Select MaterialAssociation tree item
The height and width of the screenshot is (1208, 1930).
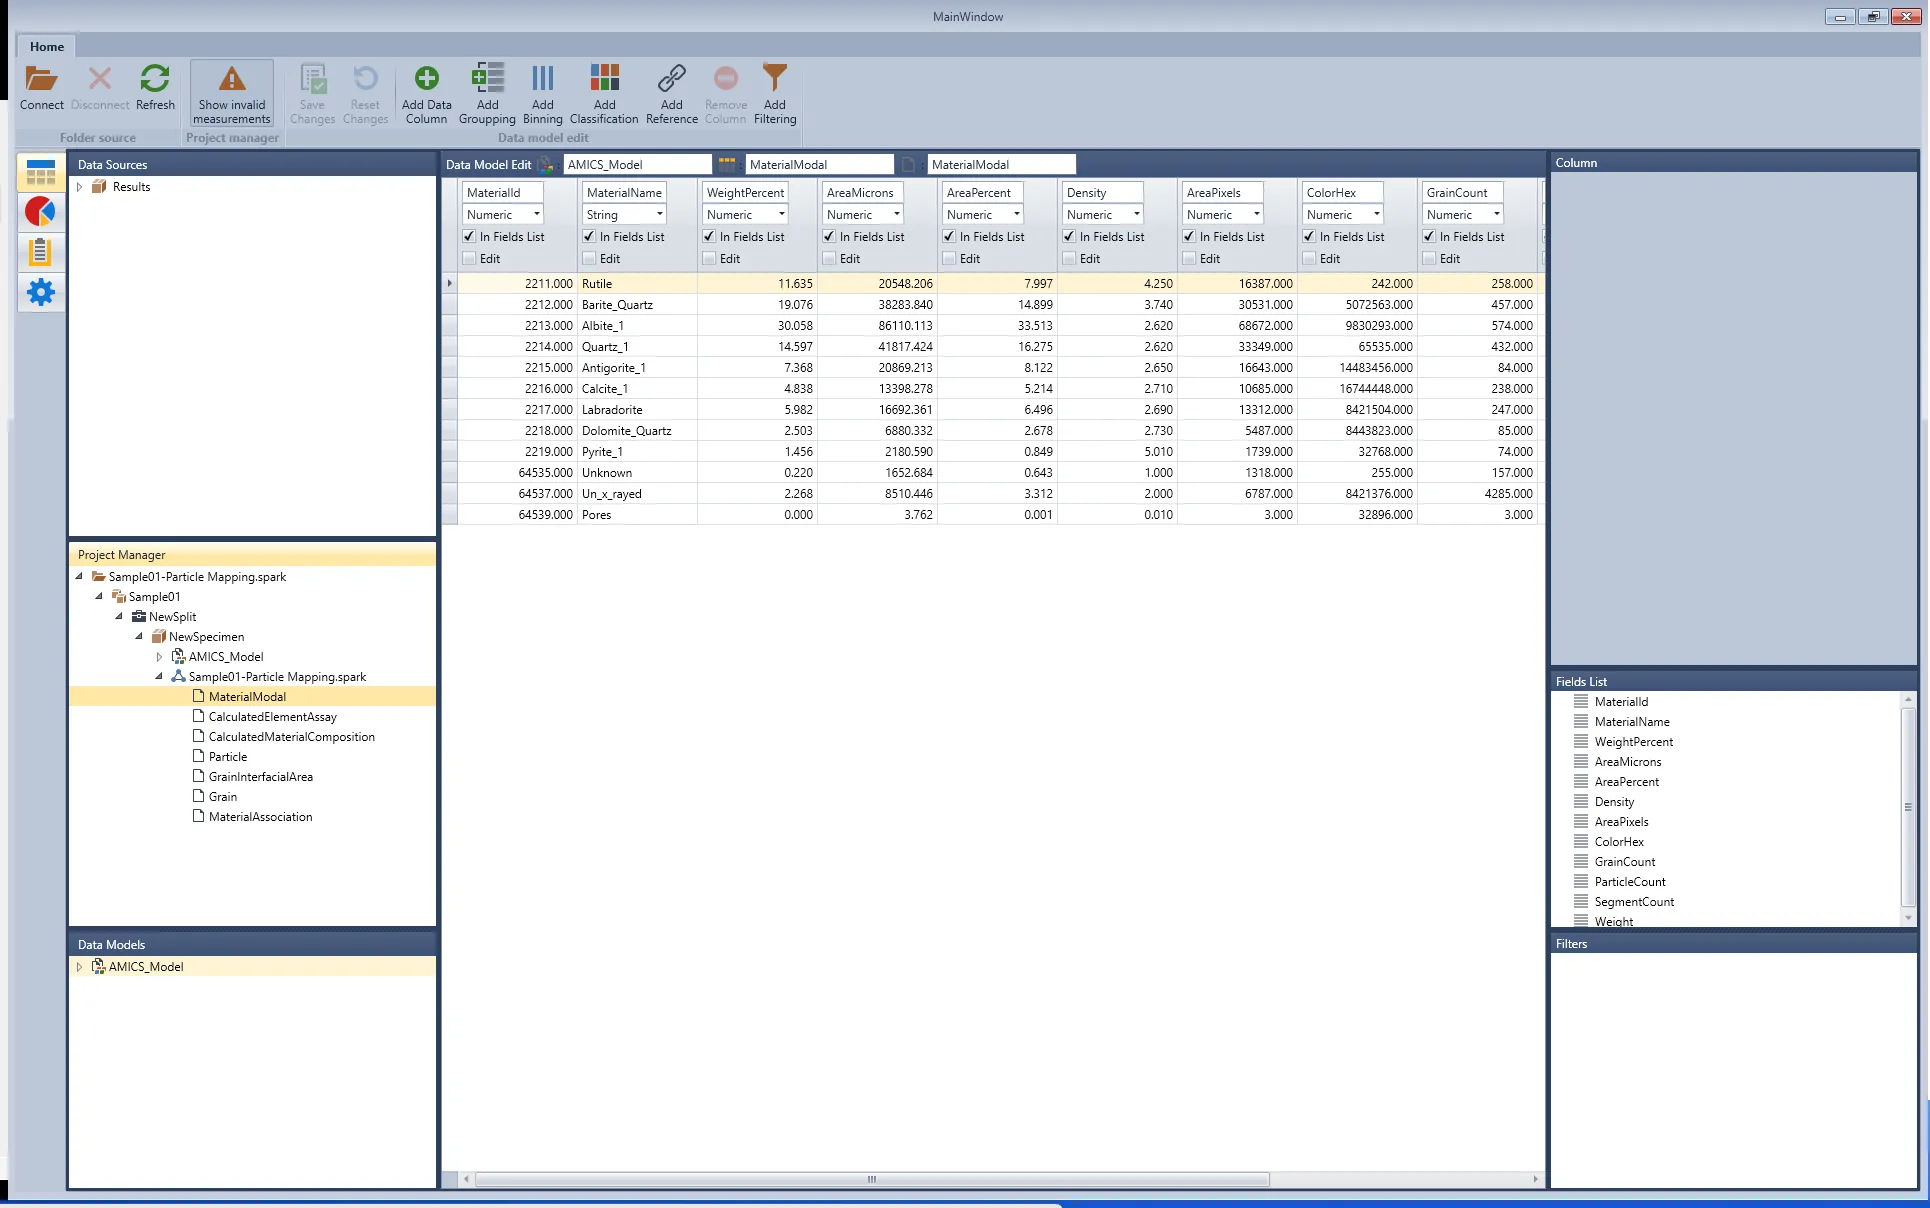tap(260, 817)
